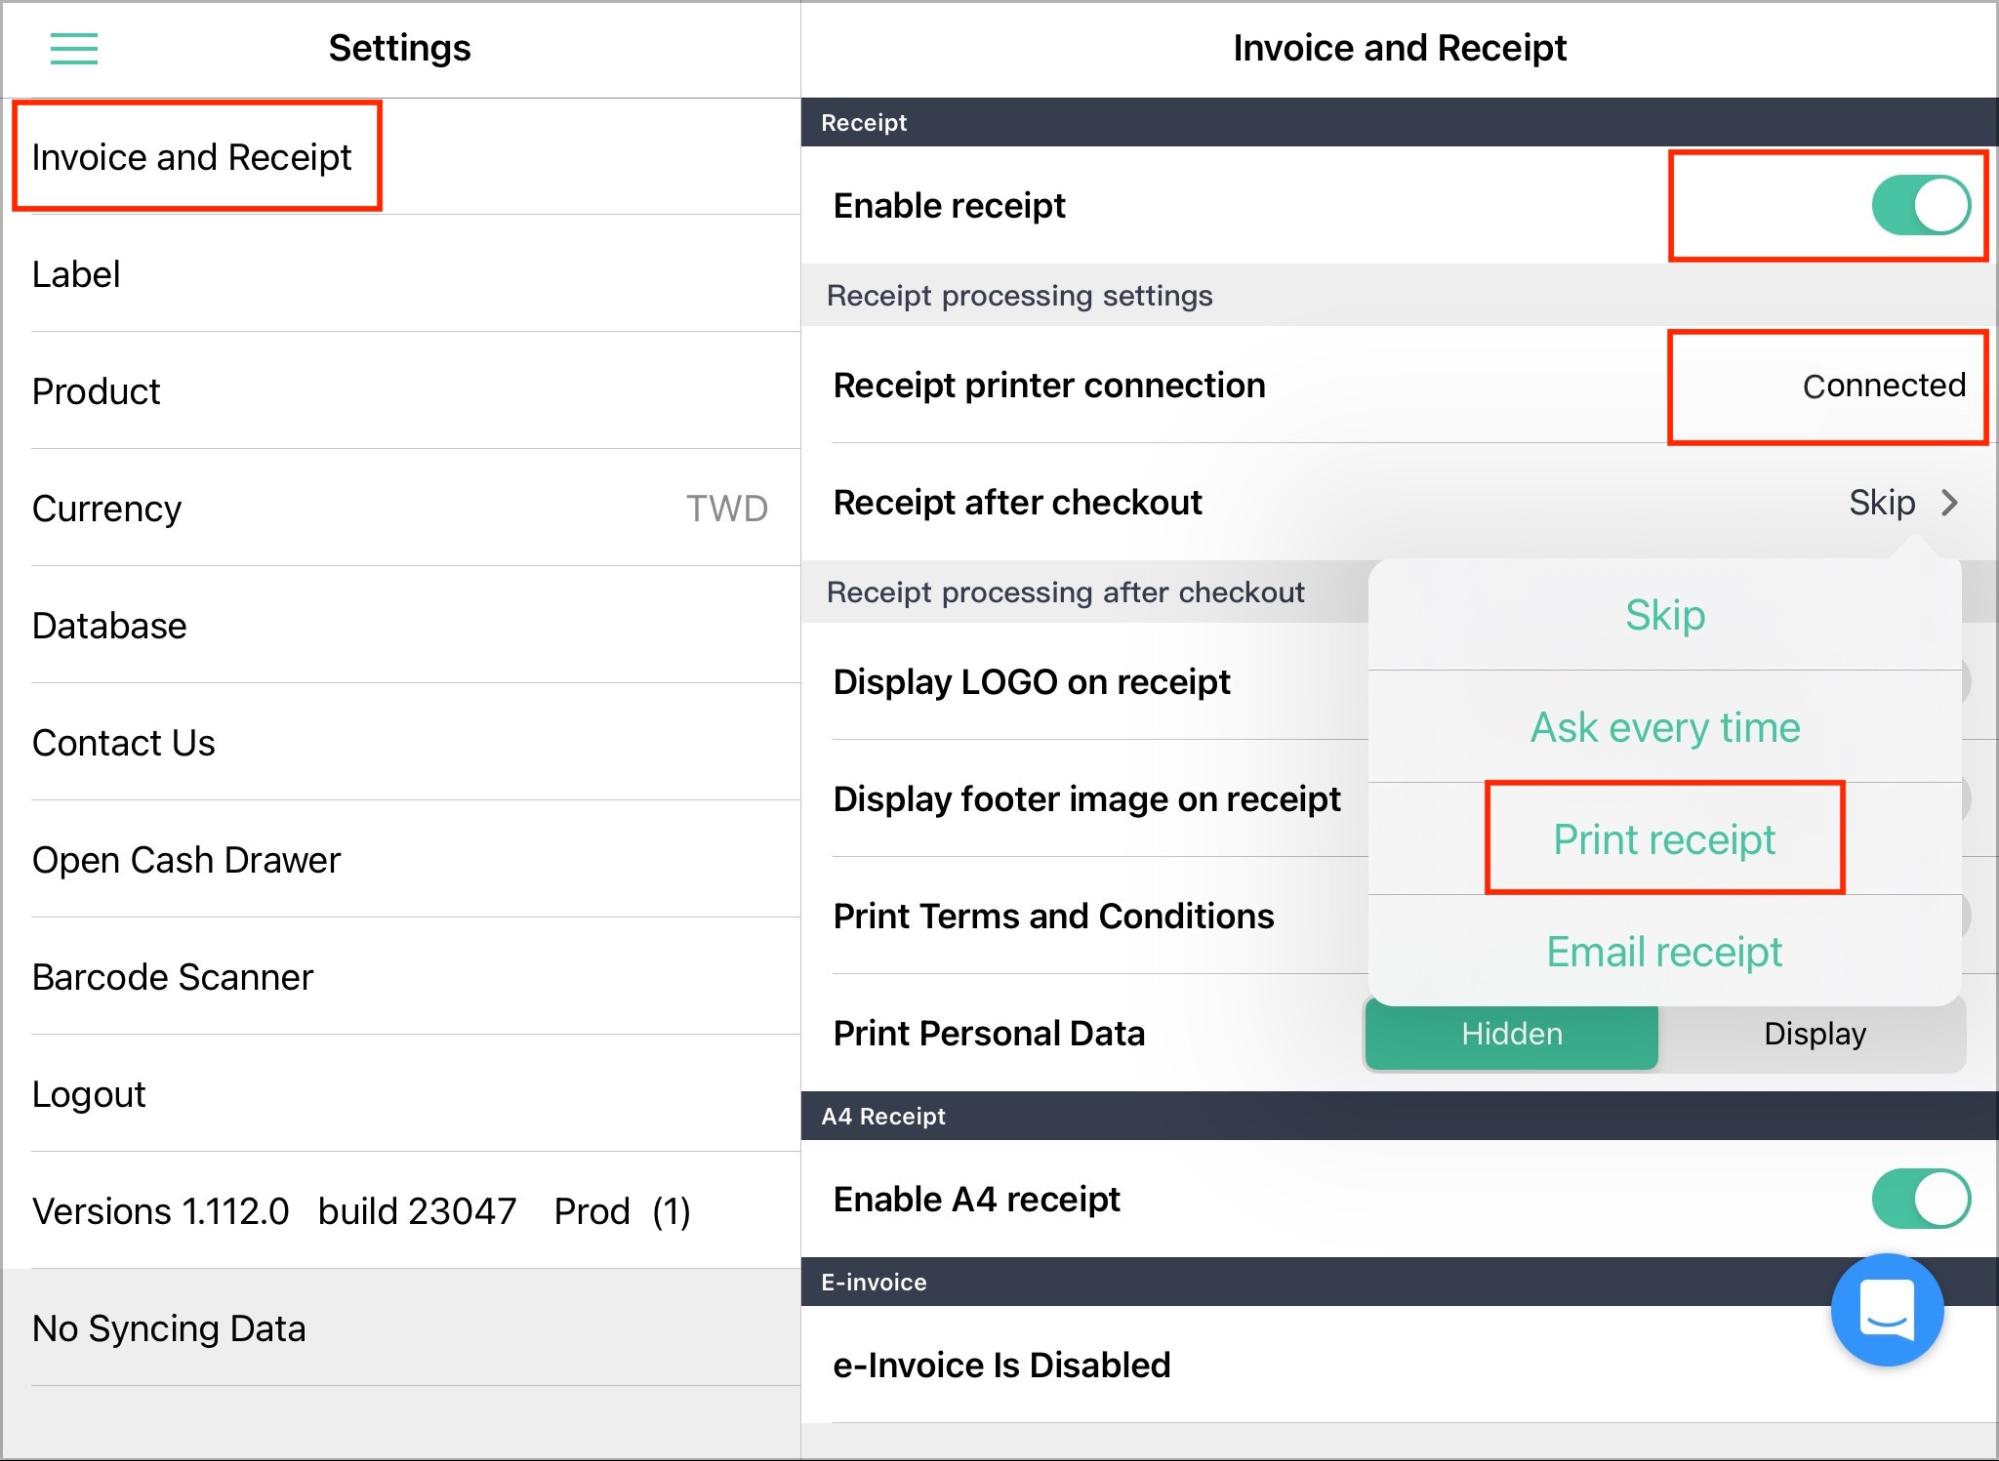Choose Print receipt from the popup
This screenshot has width=1999, height=1461.
(1664, 839)
